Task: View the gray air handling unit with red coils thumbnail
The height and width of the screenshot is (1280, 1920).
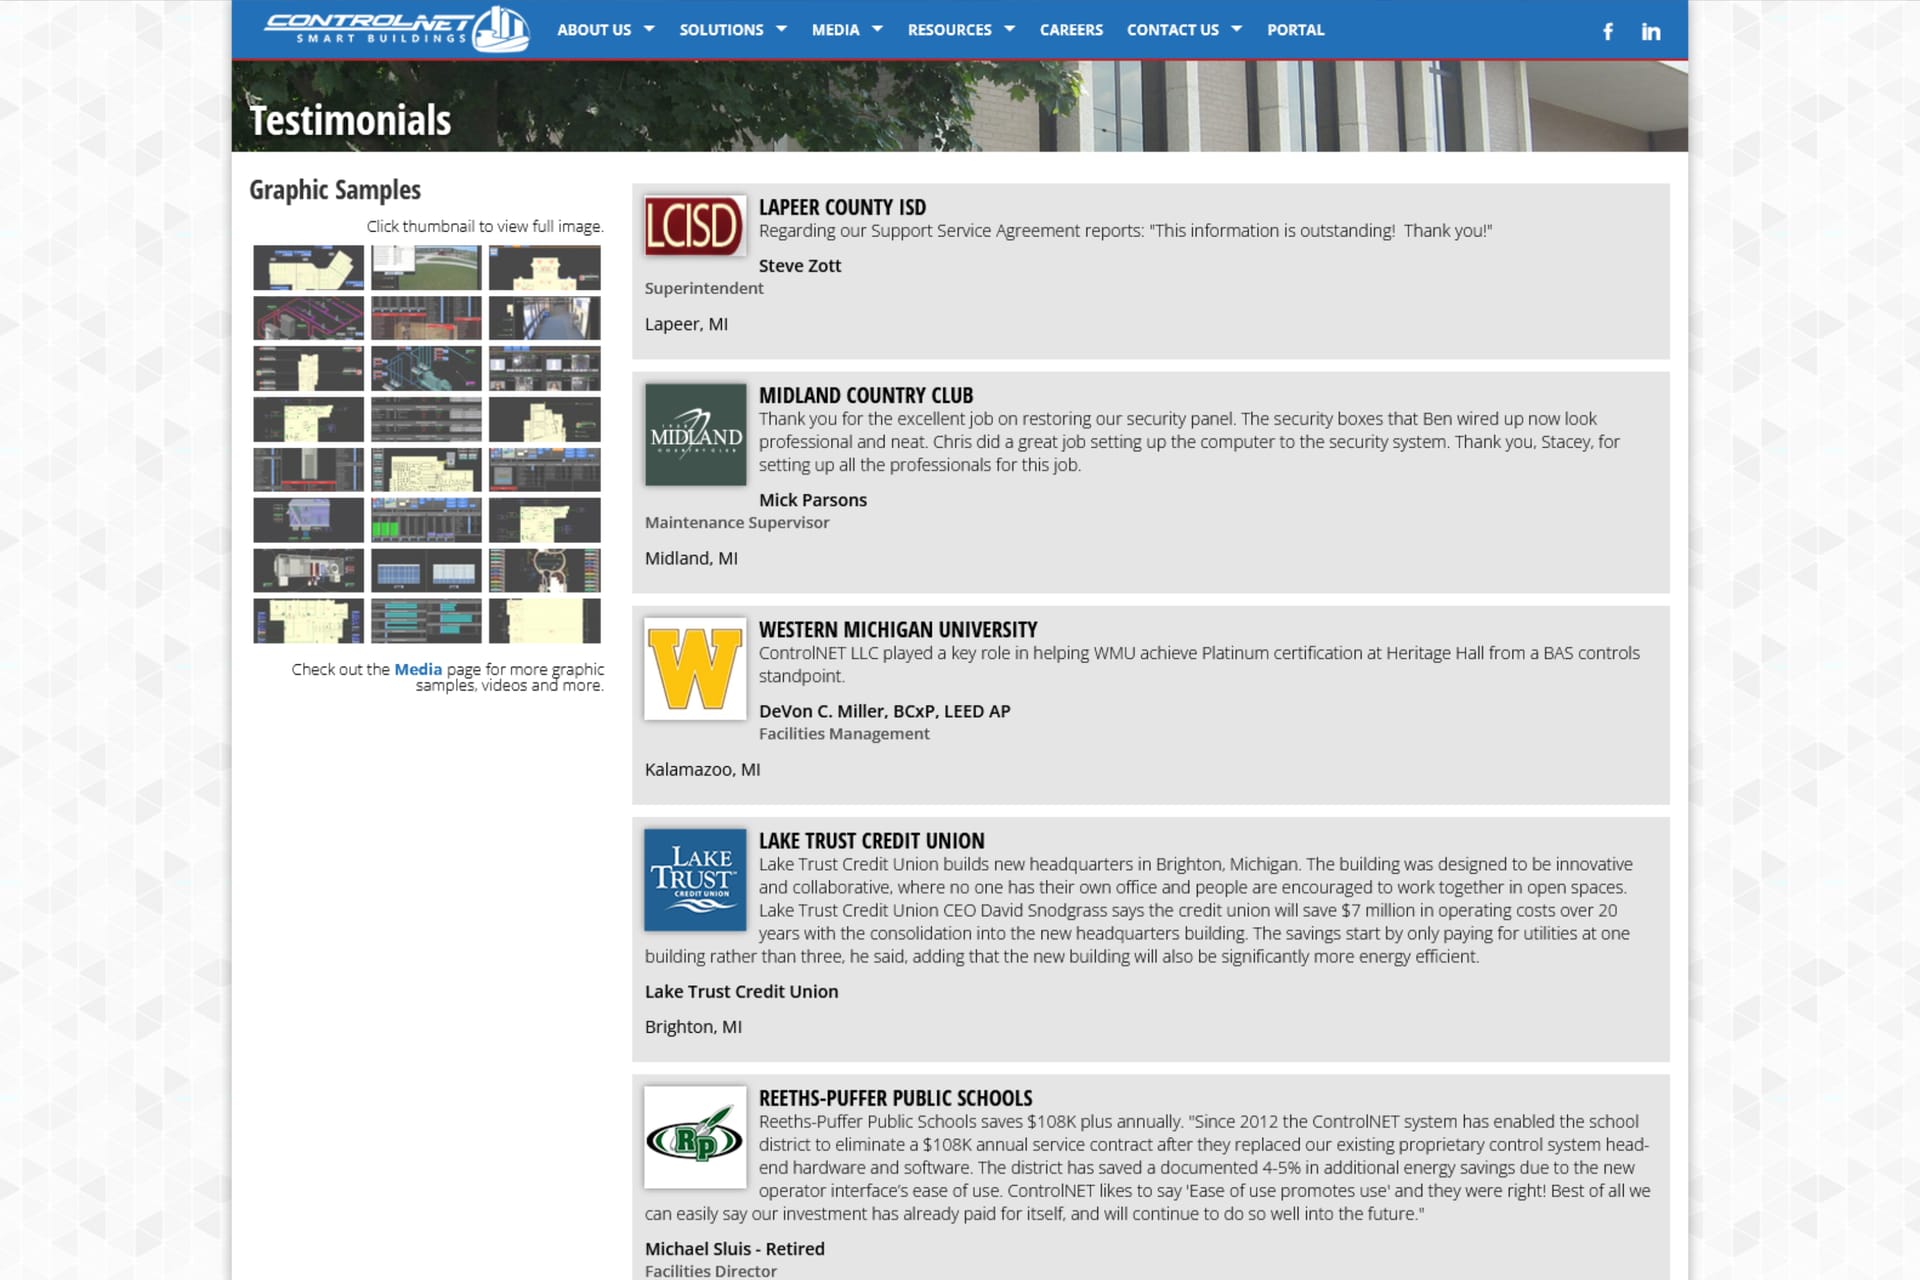Action: 308,570
